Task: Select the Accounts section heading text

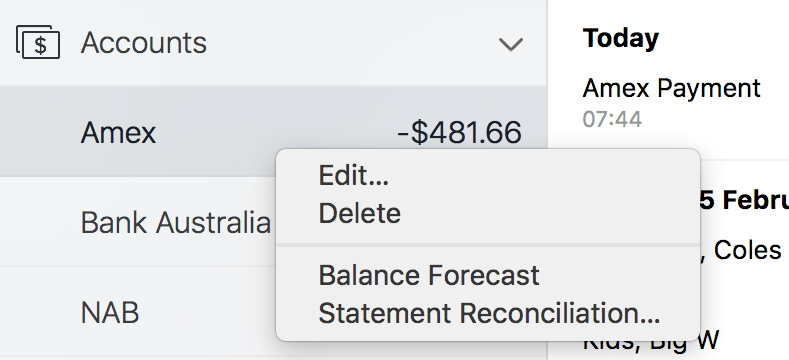Action: [x=144, y=42]
